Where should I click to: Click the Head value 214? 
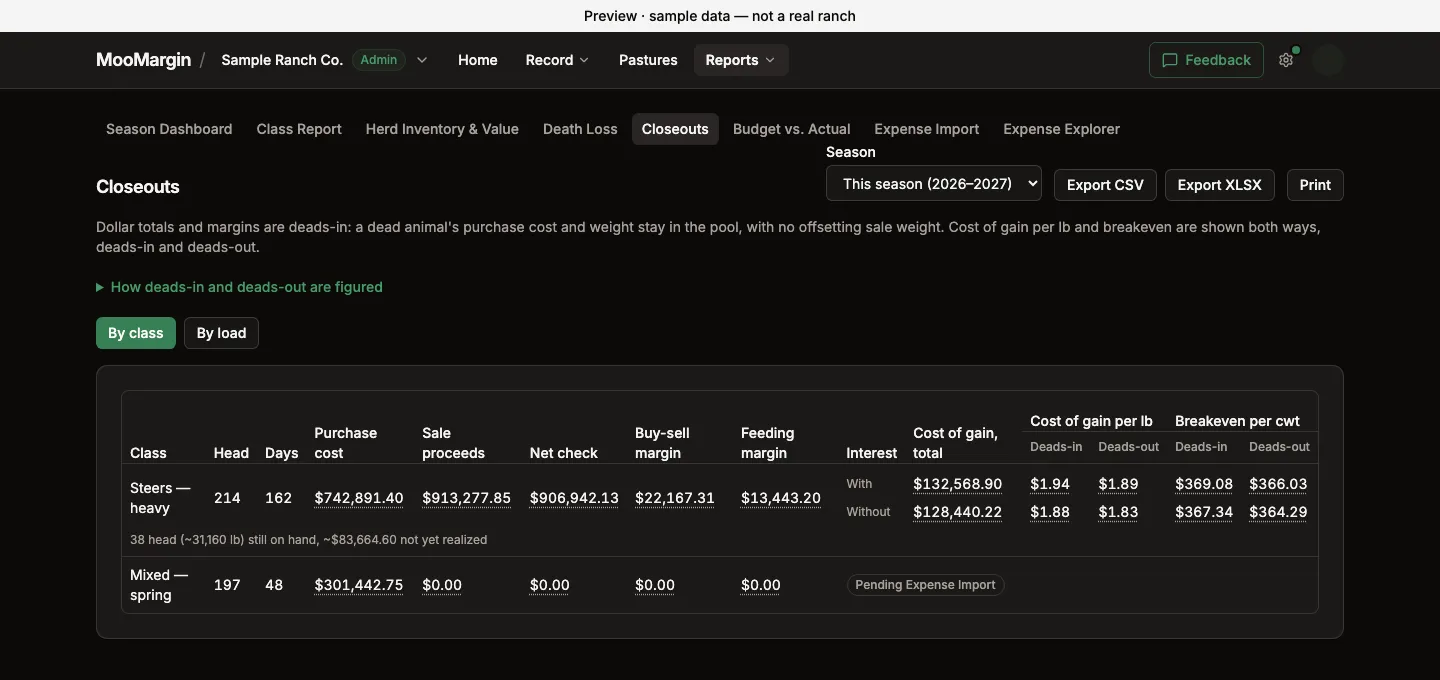(x=227, y=498)
